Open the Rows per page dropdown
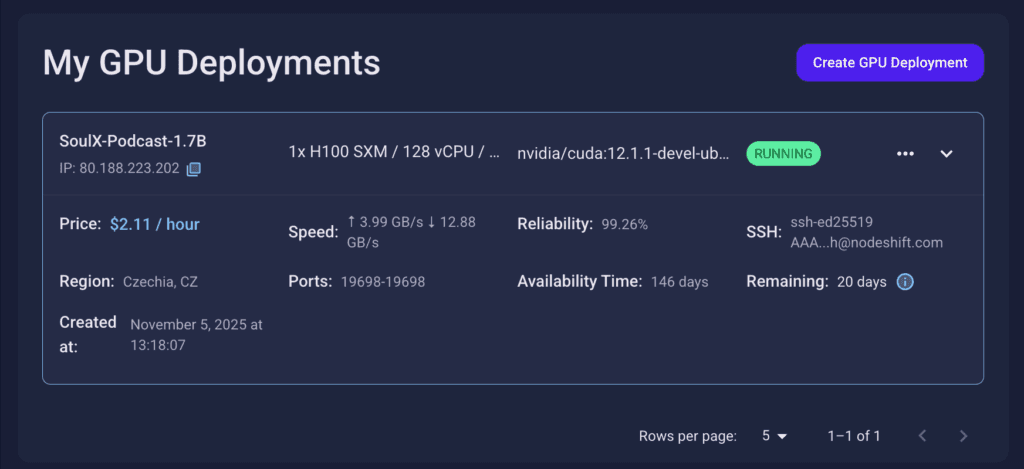The image size is (1024, 469). coord(774,436)
